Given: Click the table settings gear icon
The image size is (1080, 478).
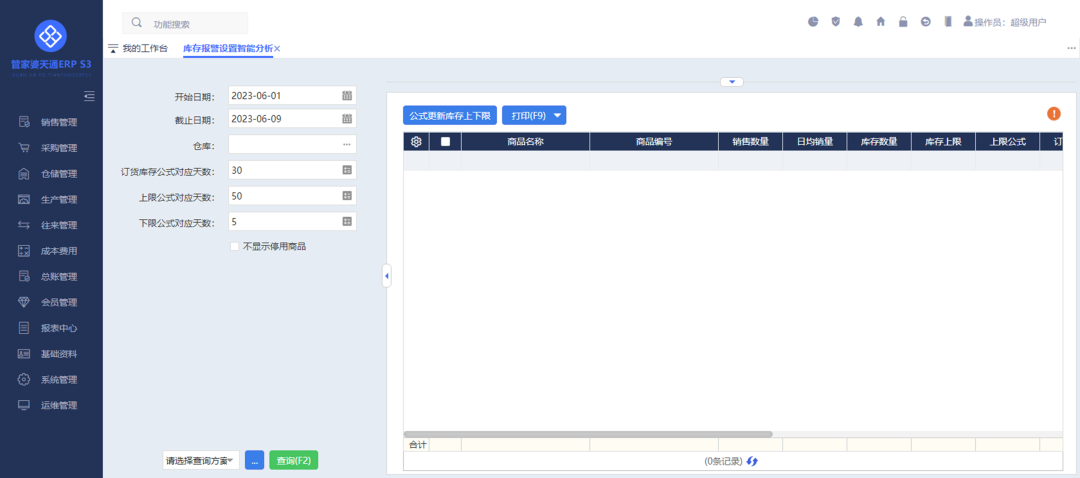Looking at the screenshot, I should 416,142.
